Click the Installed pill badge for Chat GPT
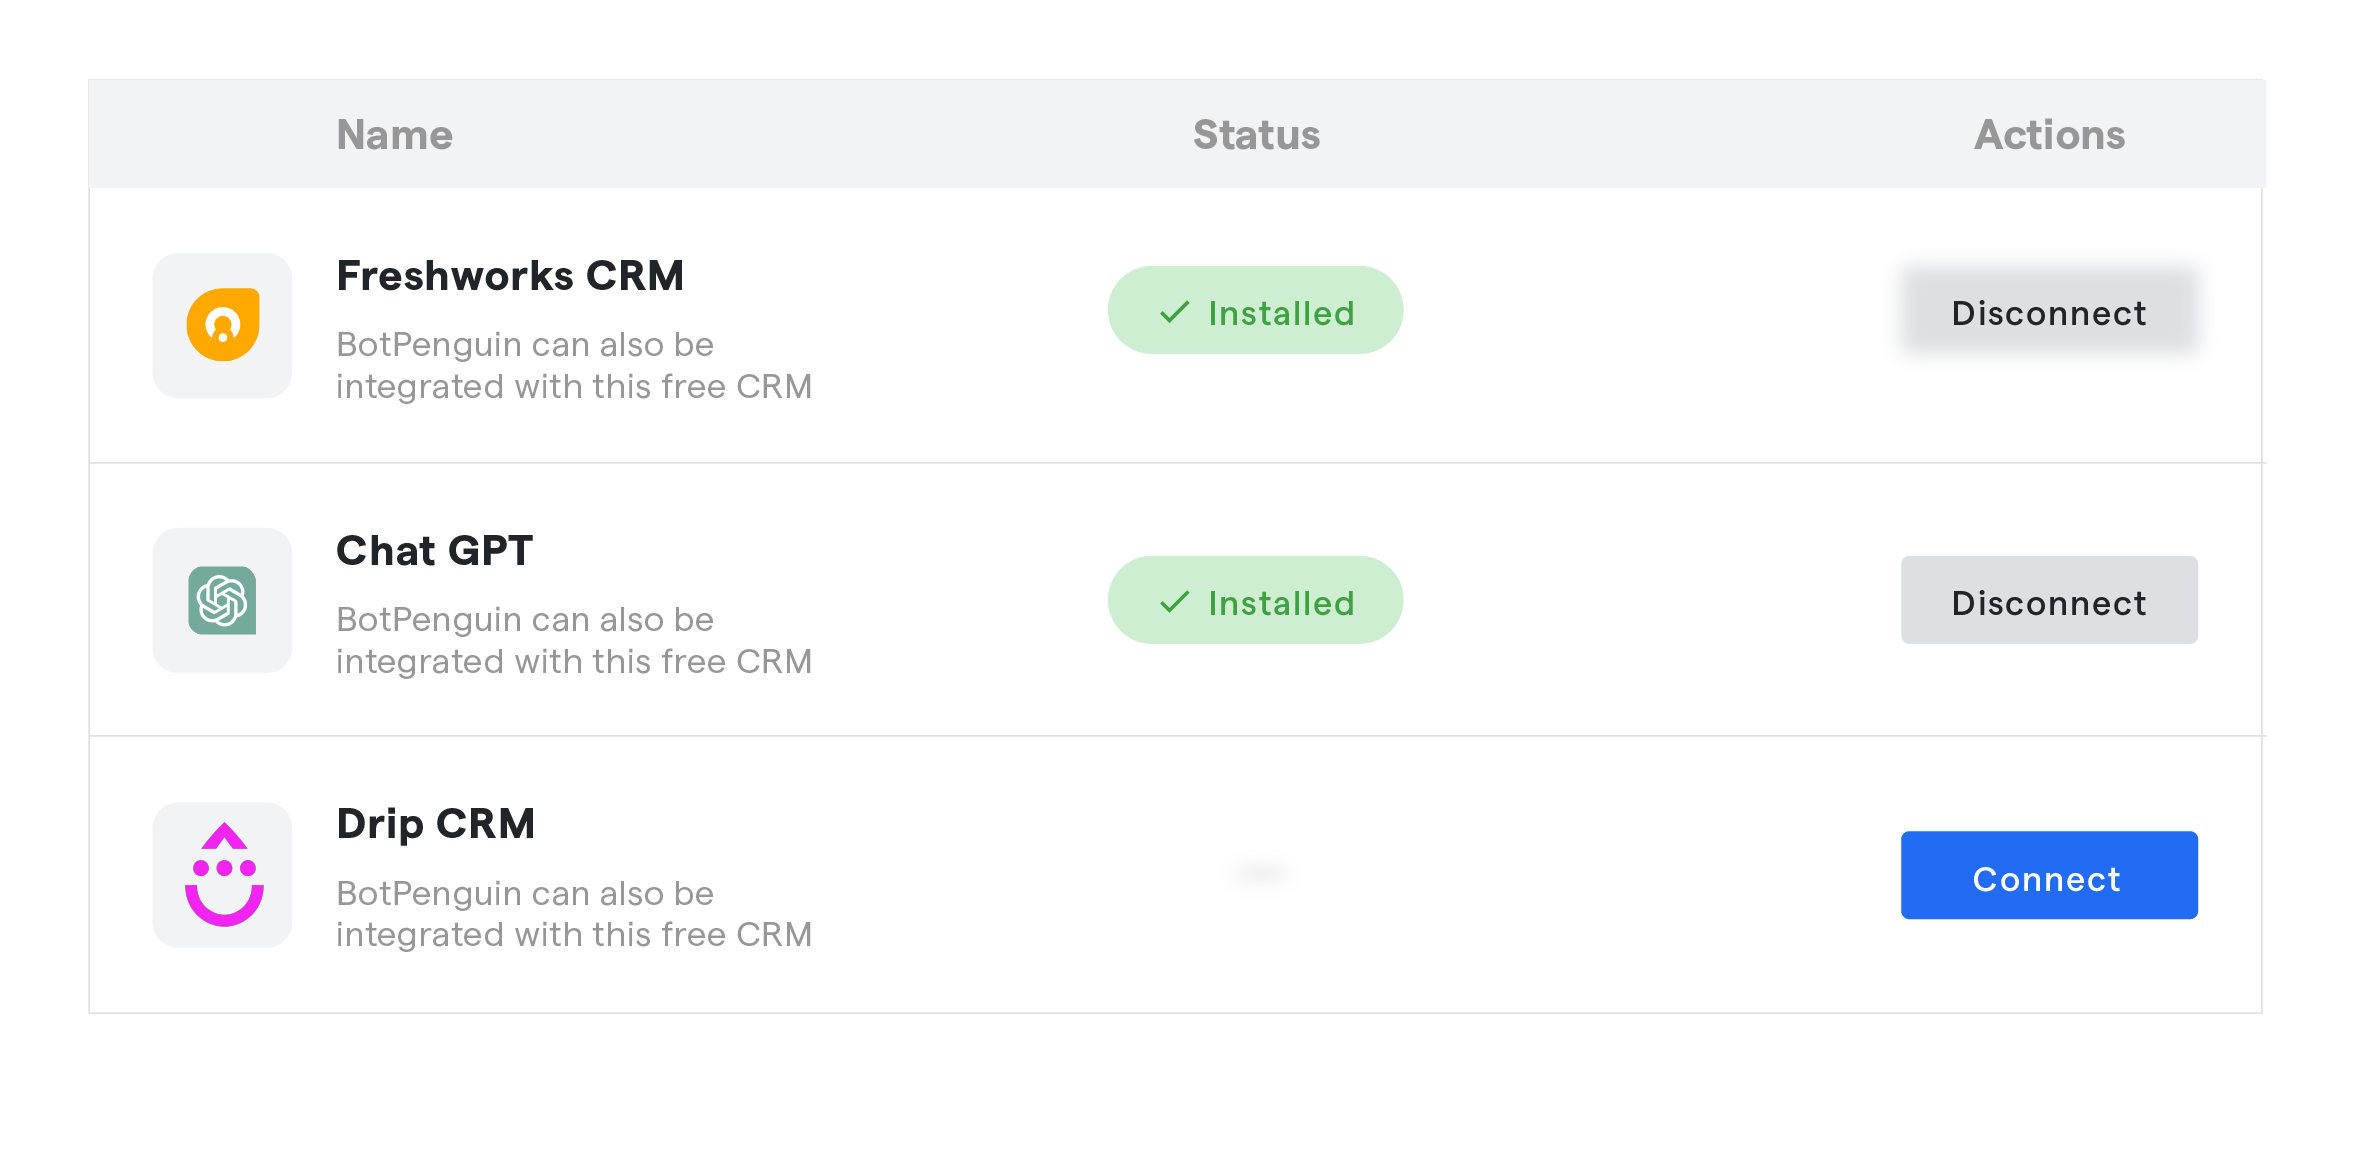This screenshot has height=1152, width=2357. [1255, 601]
